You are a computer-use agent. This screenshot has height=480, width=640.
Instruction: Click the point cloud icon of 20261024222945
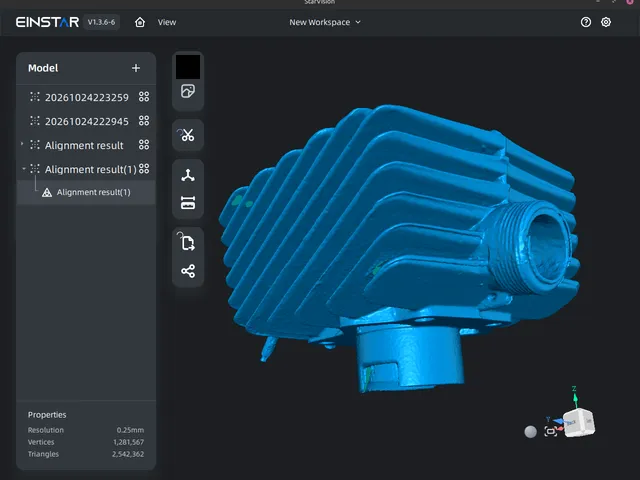click(35, 121)
